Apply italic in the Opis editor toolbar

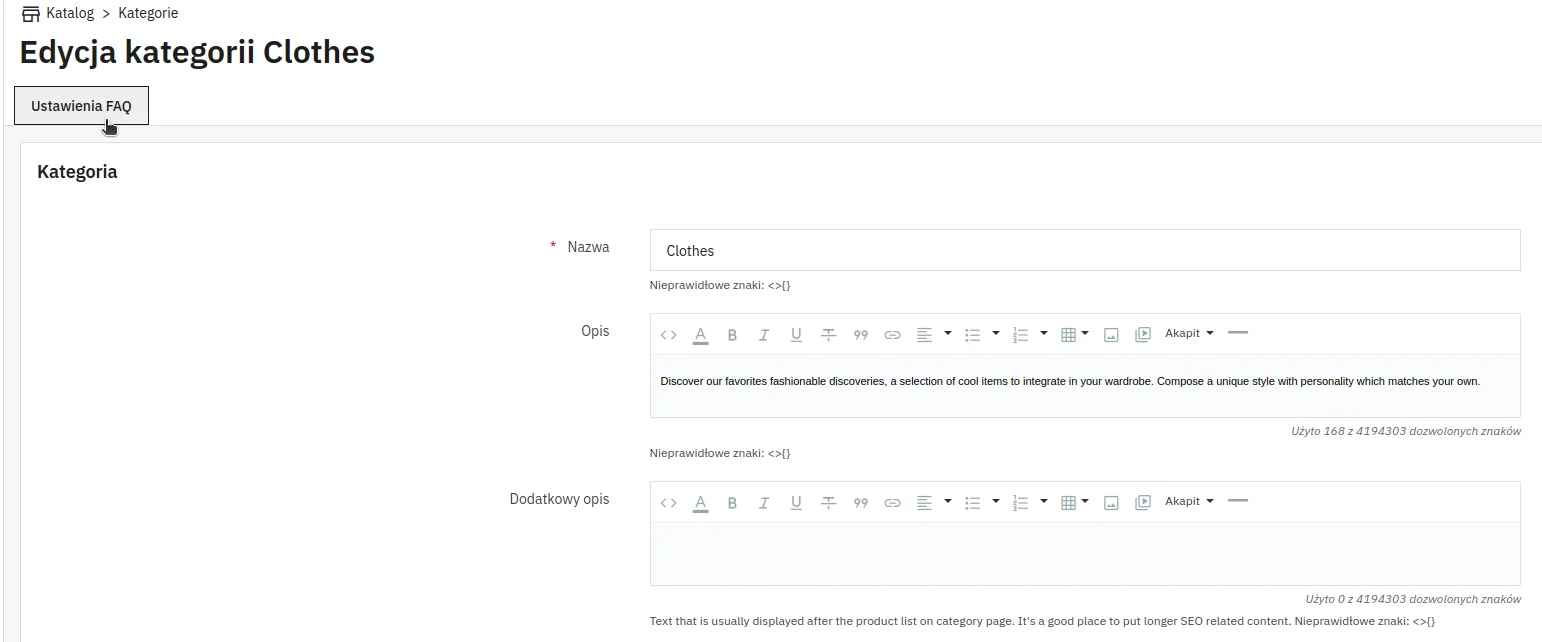pyautogui.click(x=764, y=335)
